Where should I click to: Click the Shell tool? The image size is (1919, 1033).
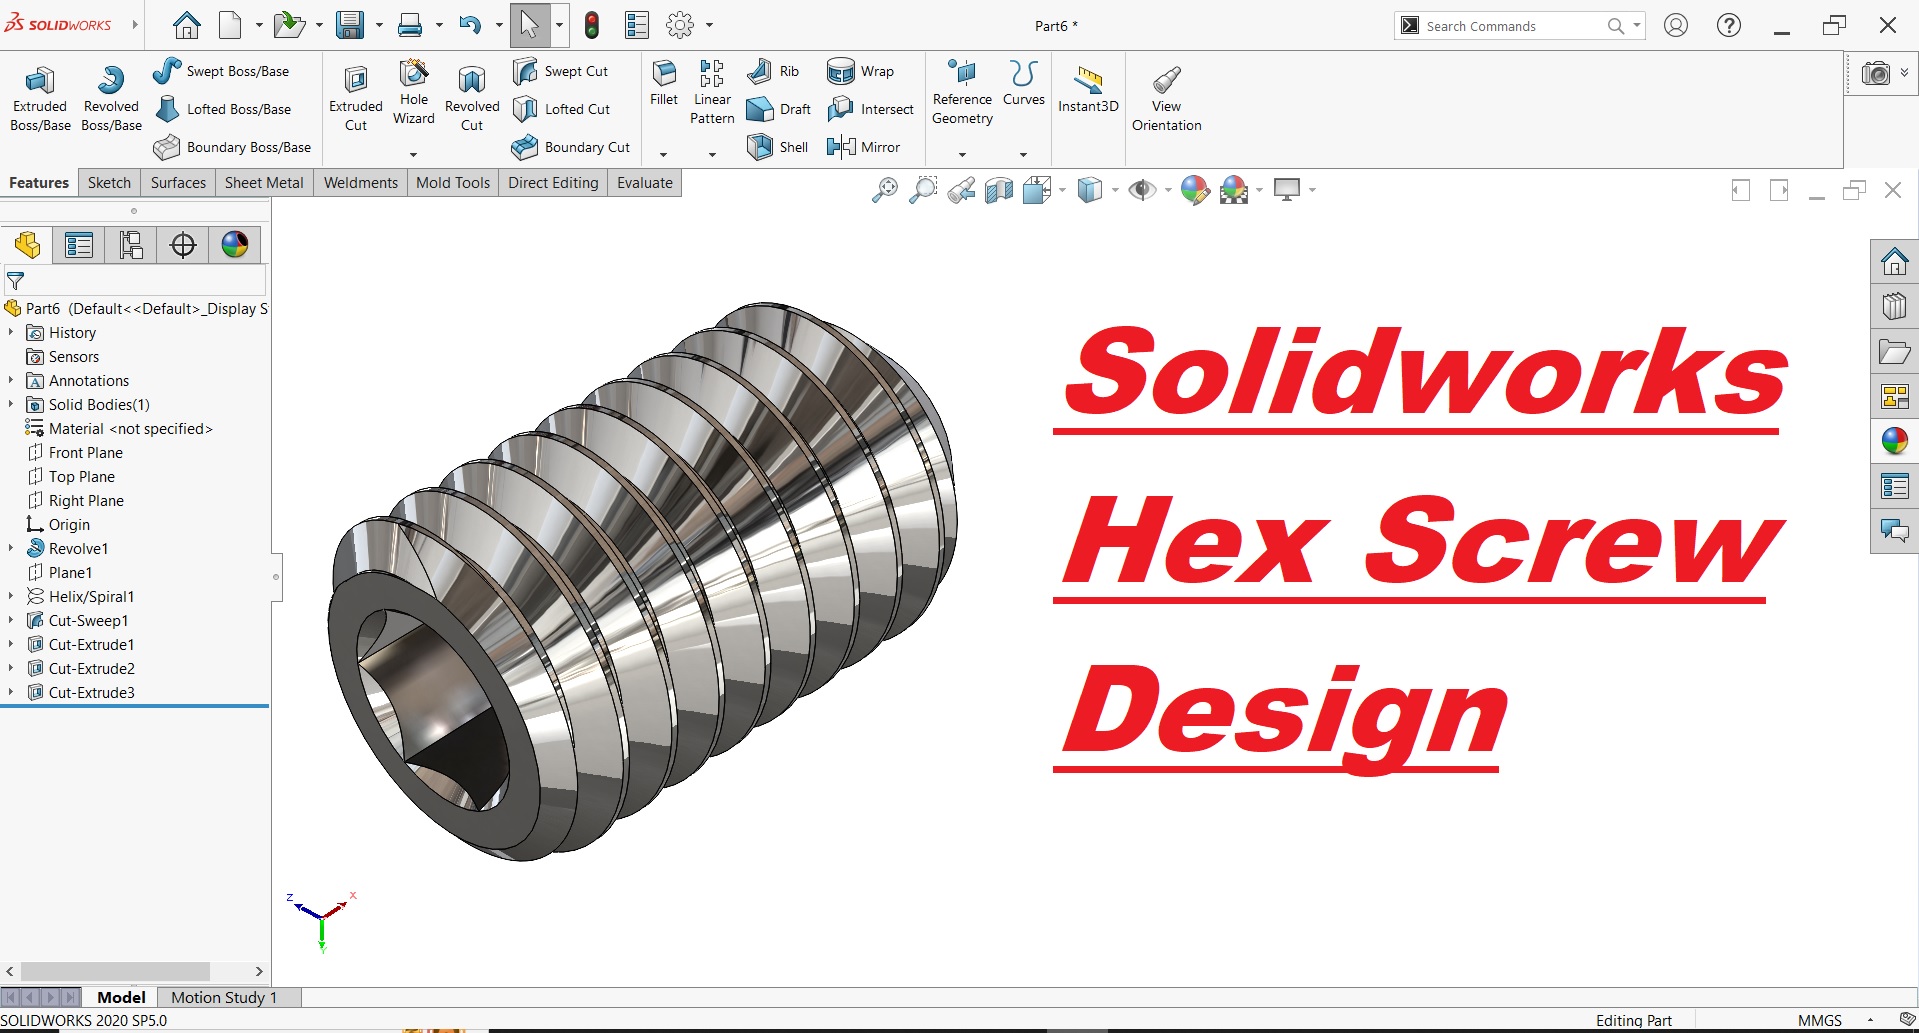pyautogui.click(x=777, y=147)
